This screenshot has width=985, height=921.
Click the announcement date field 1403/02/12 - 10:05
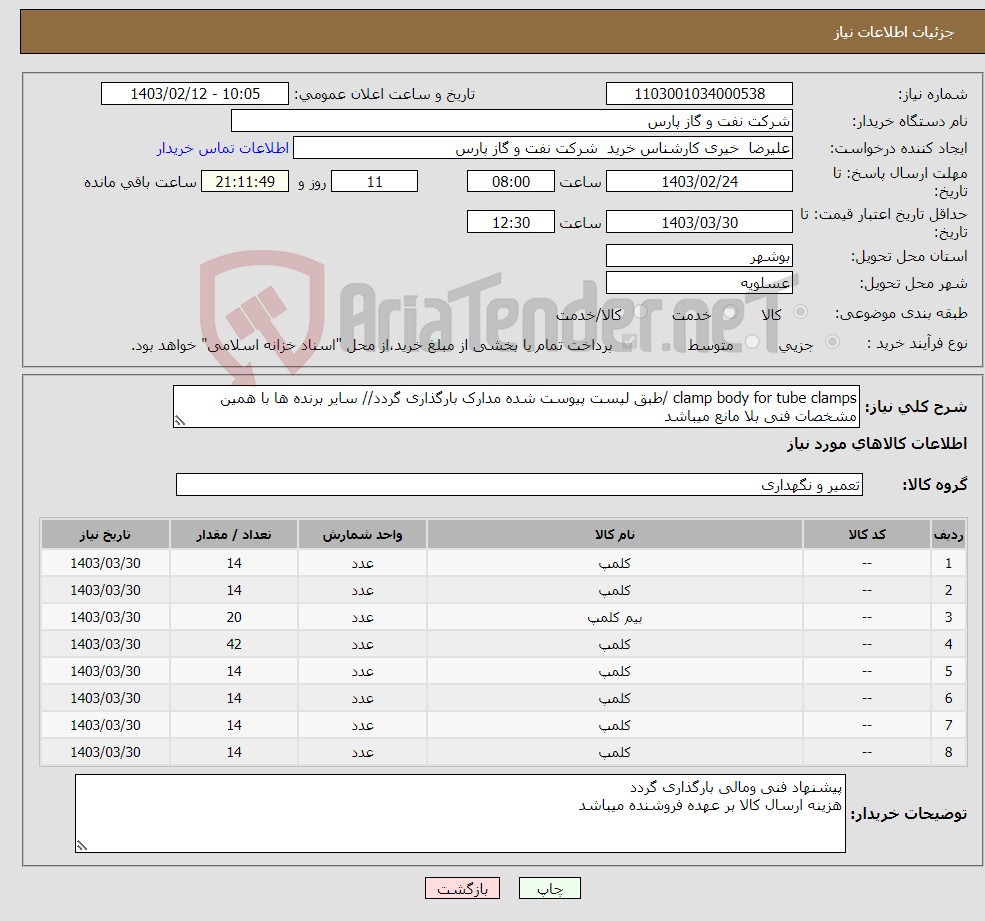[x=195, y=94]
